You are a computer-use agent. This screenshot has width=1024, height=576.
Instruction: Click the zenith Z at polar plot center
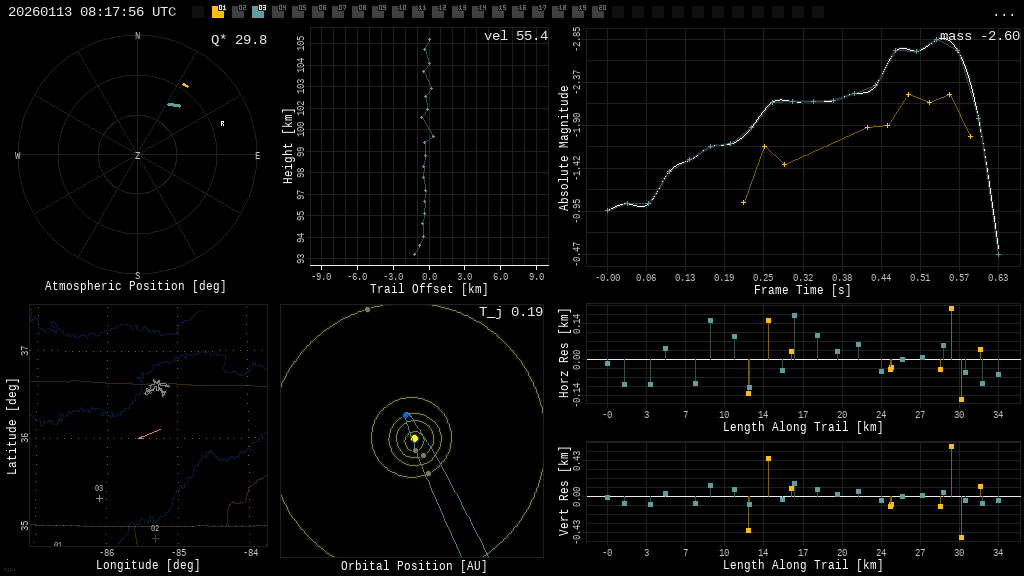tap(138, 156)
